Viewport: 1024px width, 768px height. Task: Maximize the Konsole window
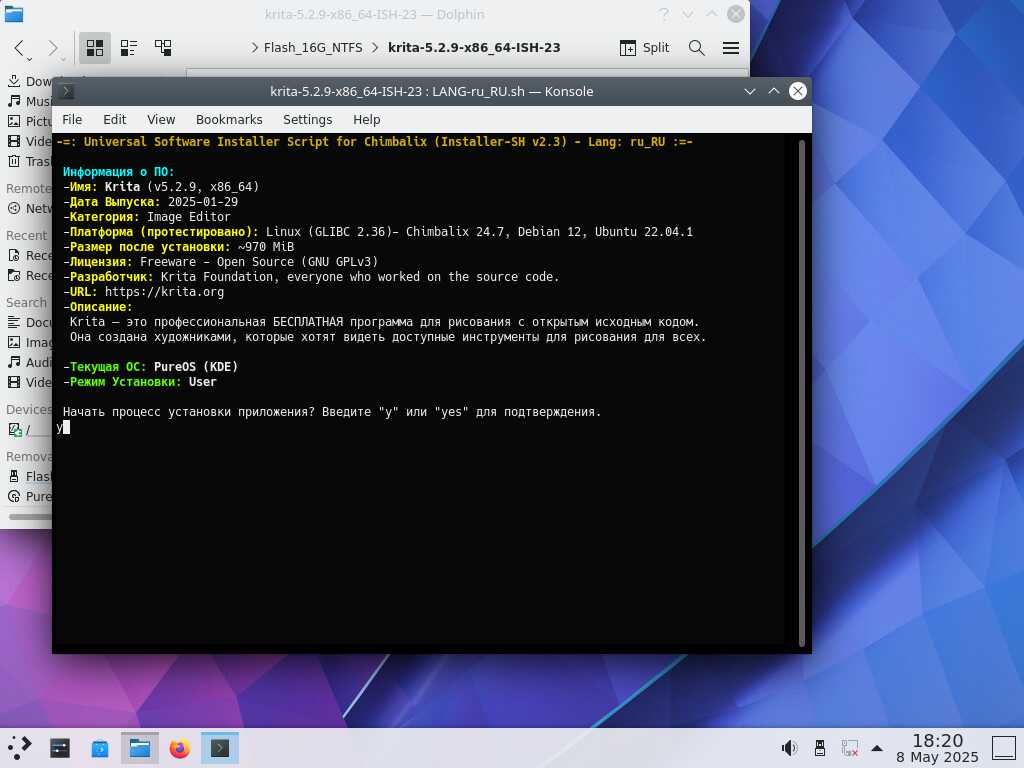tap(774, 91)
